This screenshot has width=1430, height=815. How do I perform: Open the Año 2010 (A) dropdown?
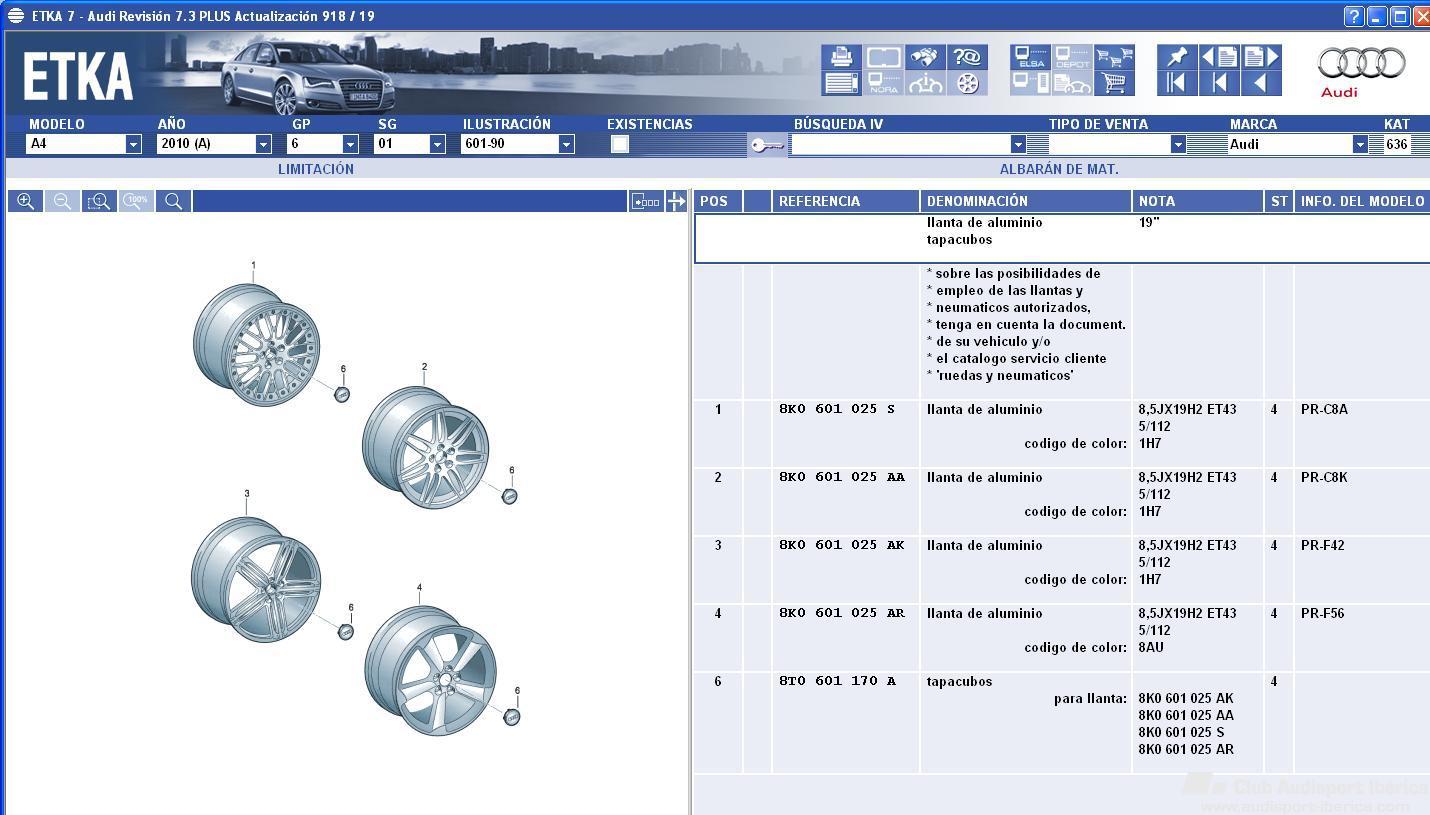[263, 144]
